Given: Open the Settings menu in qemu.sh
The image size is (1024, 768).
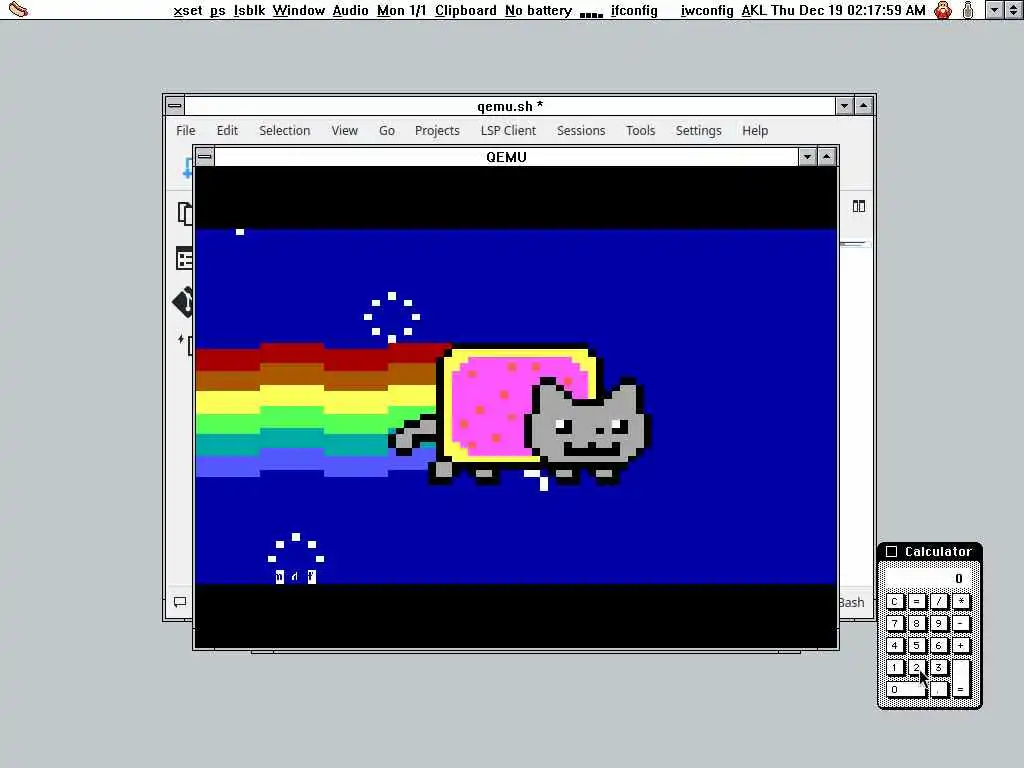Looking at the screenshot, I should click(699, 131).
